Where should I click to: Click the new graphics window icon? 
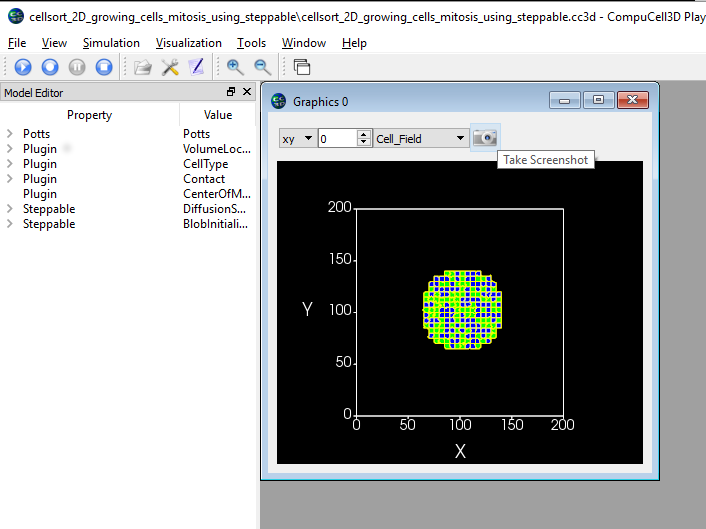click(x=302, y=67)
